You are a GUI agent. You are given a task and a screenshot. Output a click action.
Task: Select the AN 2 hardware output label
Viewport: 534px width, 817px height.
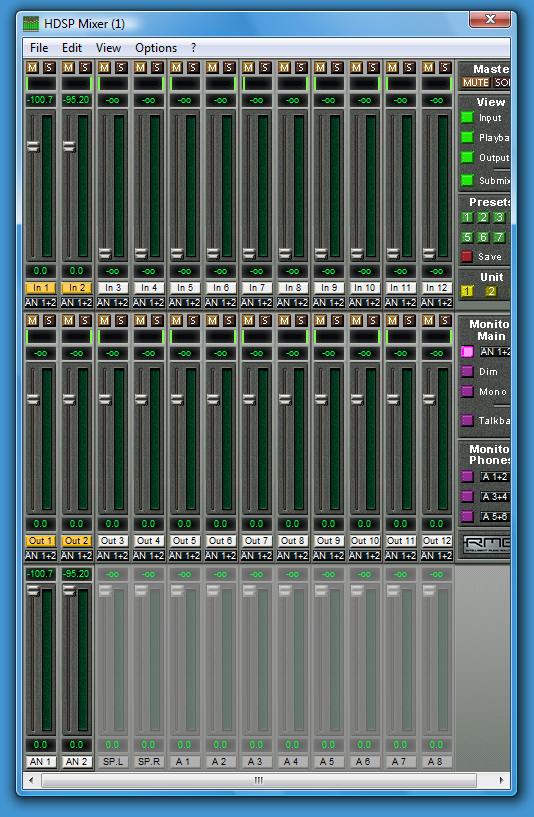tap(77, 761)
